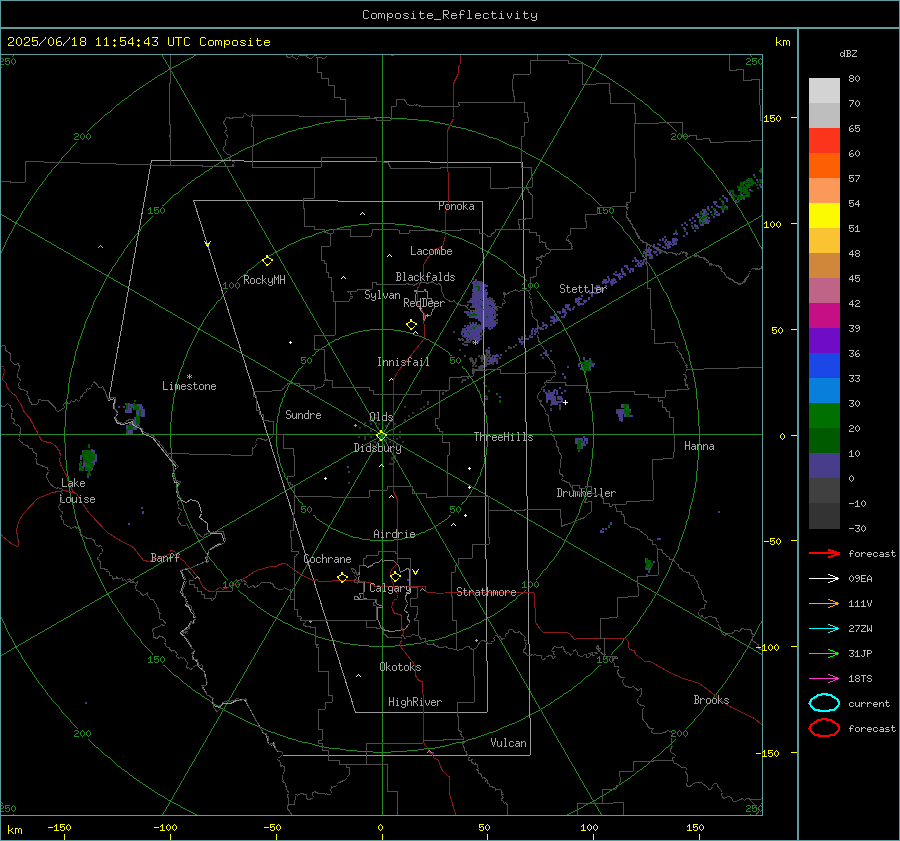
Task: Click the yellow diamond marker above Calgary label
Action: coord(395,576)
